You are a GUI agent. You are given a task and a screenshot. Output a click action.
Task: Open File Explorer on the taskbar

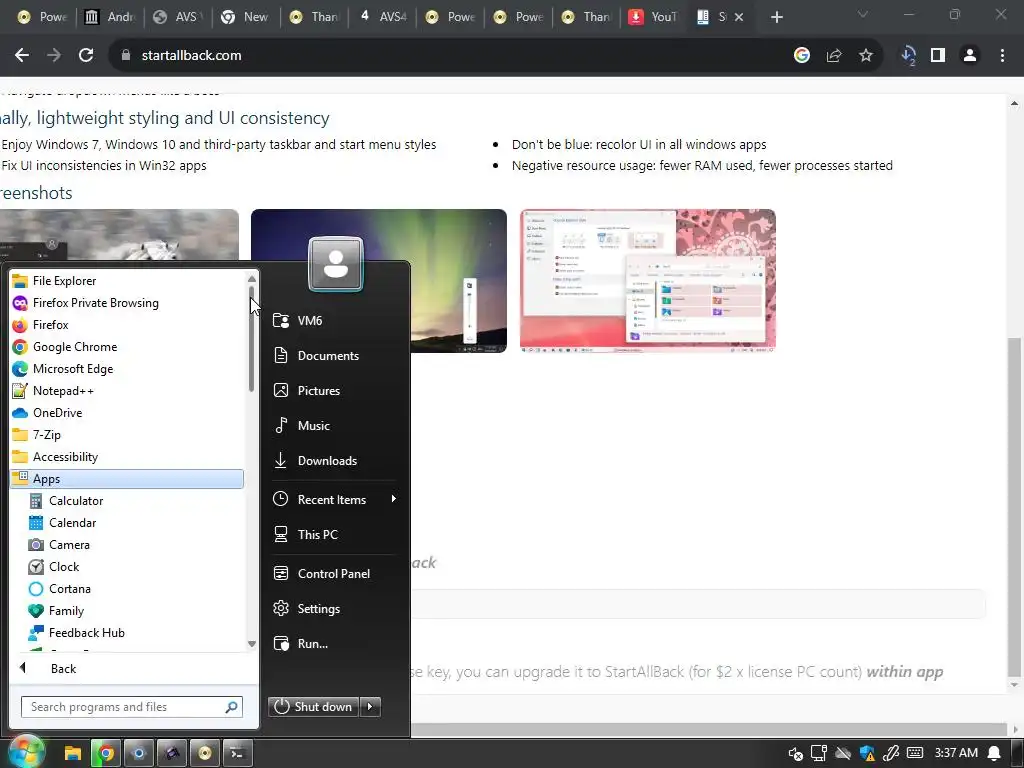[72, 754]
